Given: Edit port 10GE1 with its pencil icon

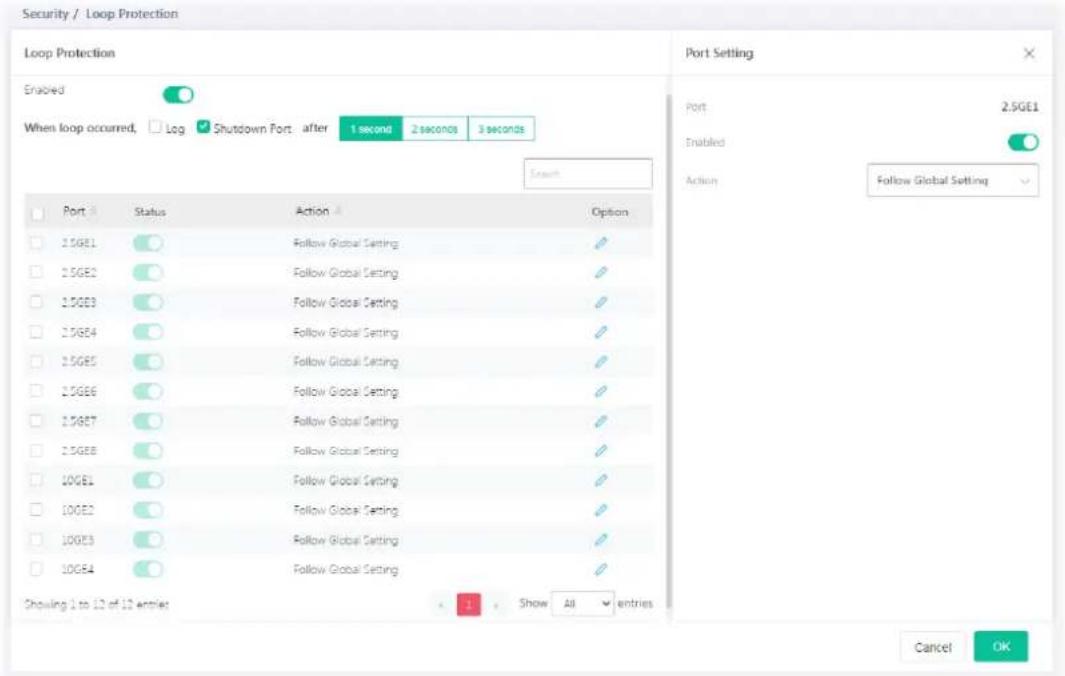Looking at the screenshot, I should (x=600, y=480).
